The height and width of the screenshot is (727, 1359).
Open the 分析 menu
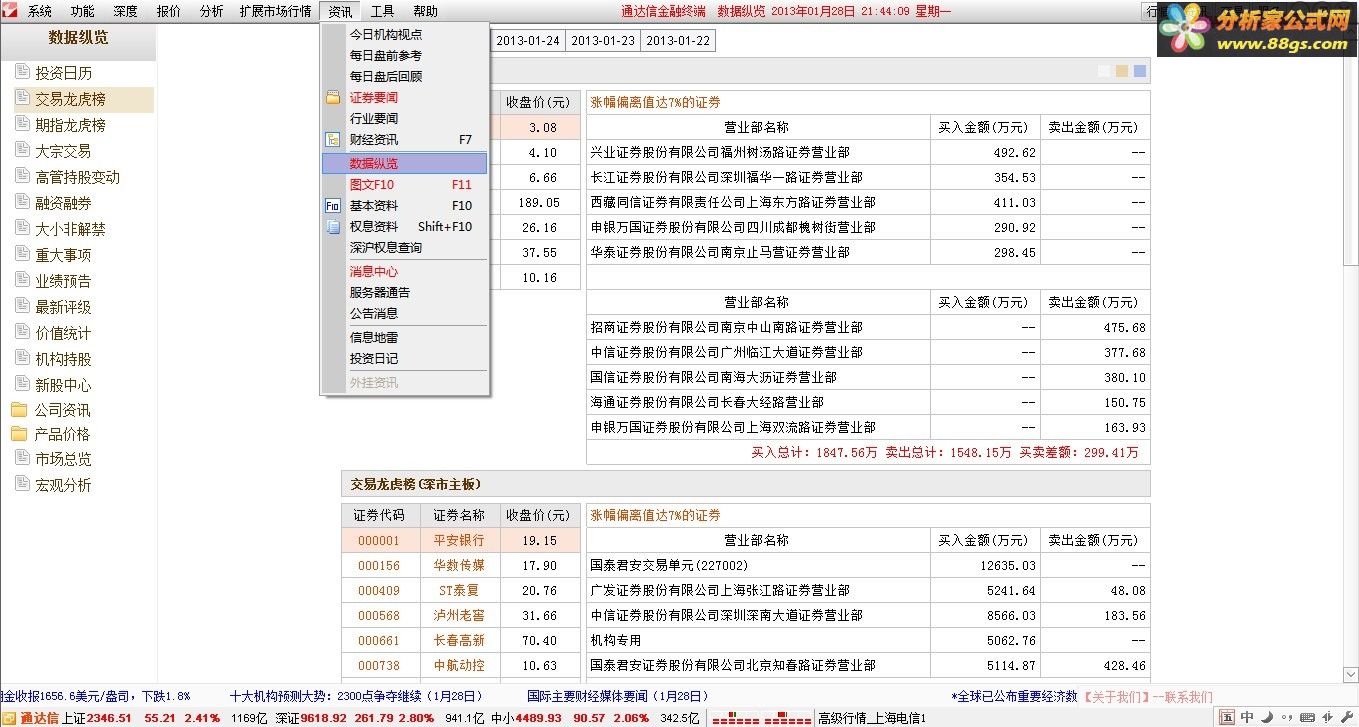point(212,12)
